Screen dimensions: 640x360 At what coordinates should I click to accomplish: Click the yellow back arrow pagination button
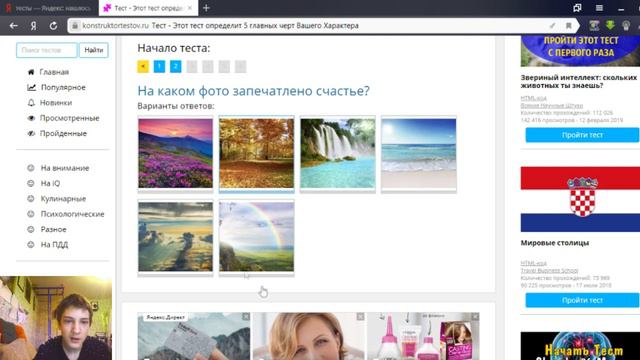(143, 67)
